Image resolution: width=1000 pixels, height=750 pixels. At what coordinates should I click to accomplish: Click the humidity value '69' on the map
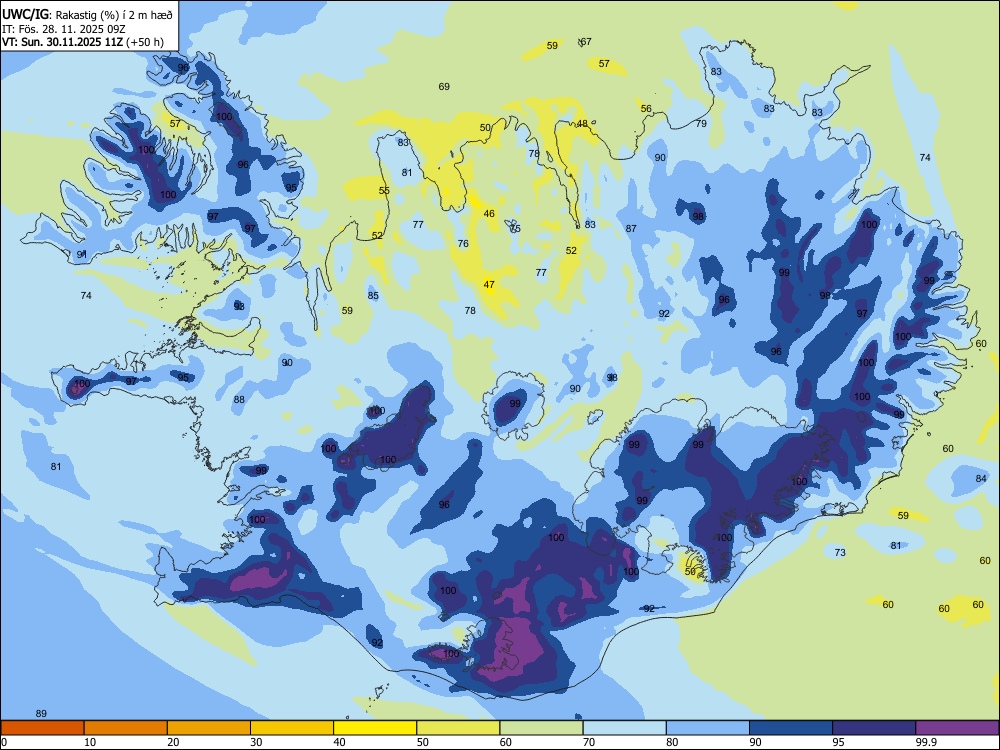click(444, 86)
